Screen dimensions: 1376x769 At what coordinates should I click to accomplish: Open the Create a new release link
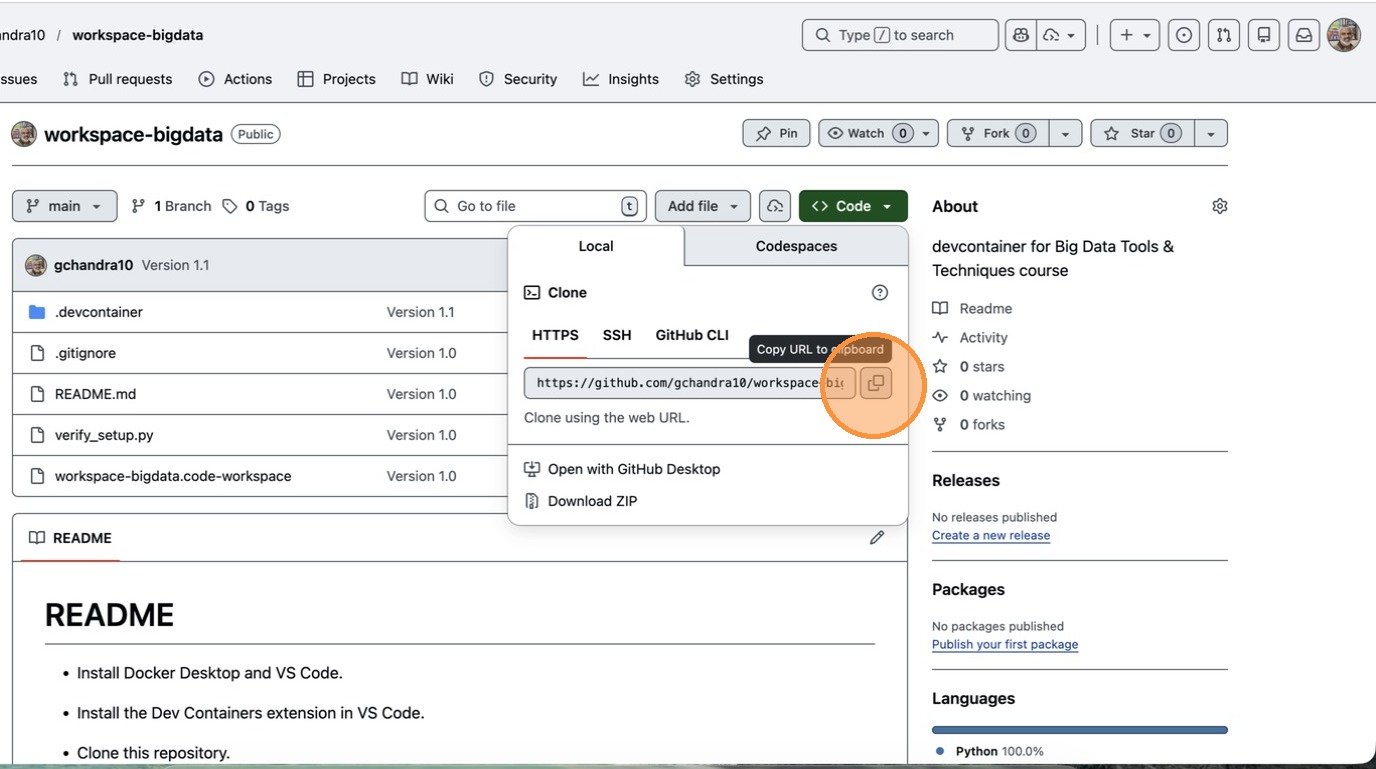click(990, 535)
